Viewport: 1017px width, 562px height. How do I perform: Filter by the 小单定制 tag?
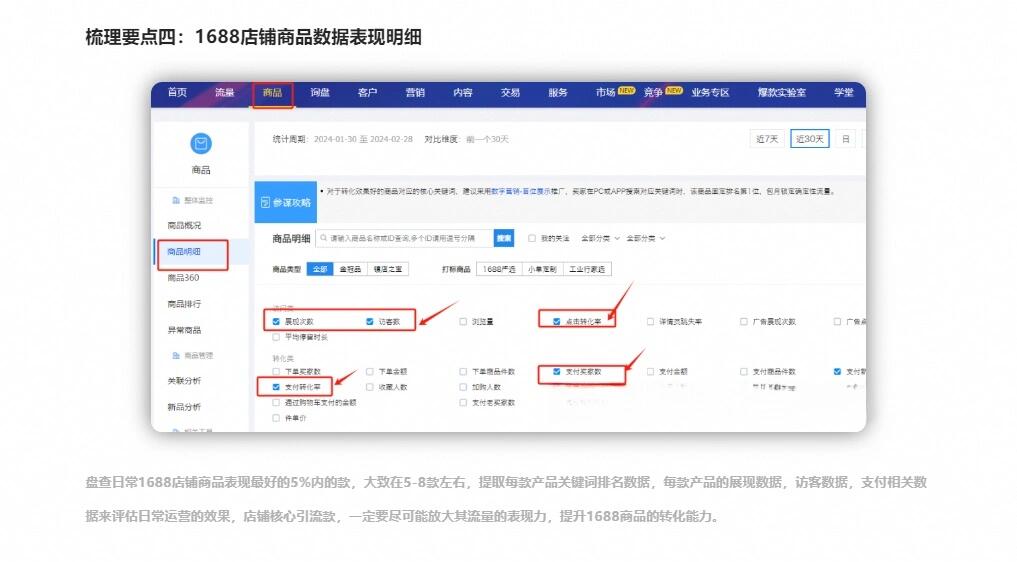(542, 269)
